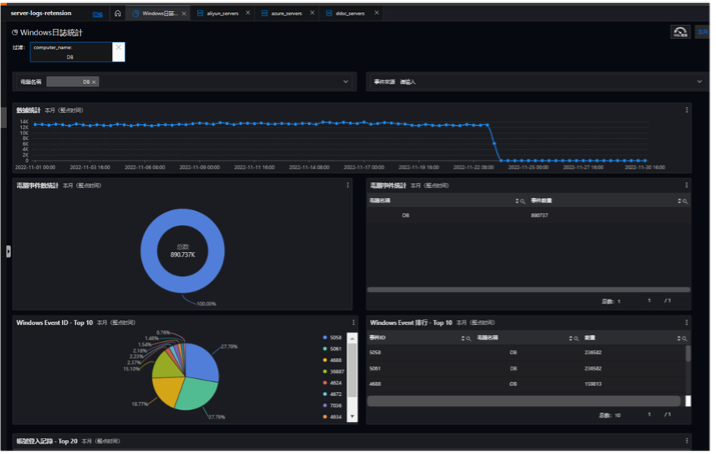
Task: Toggle the 4624 legend entry
Action: click(x=332, y=383)
